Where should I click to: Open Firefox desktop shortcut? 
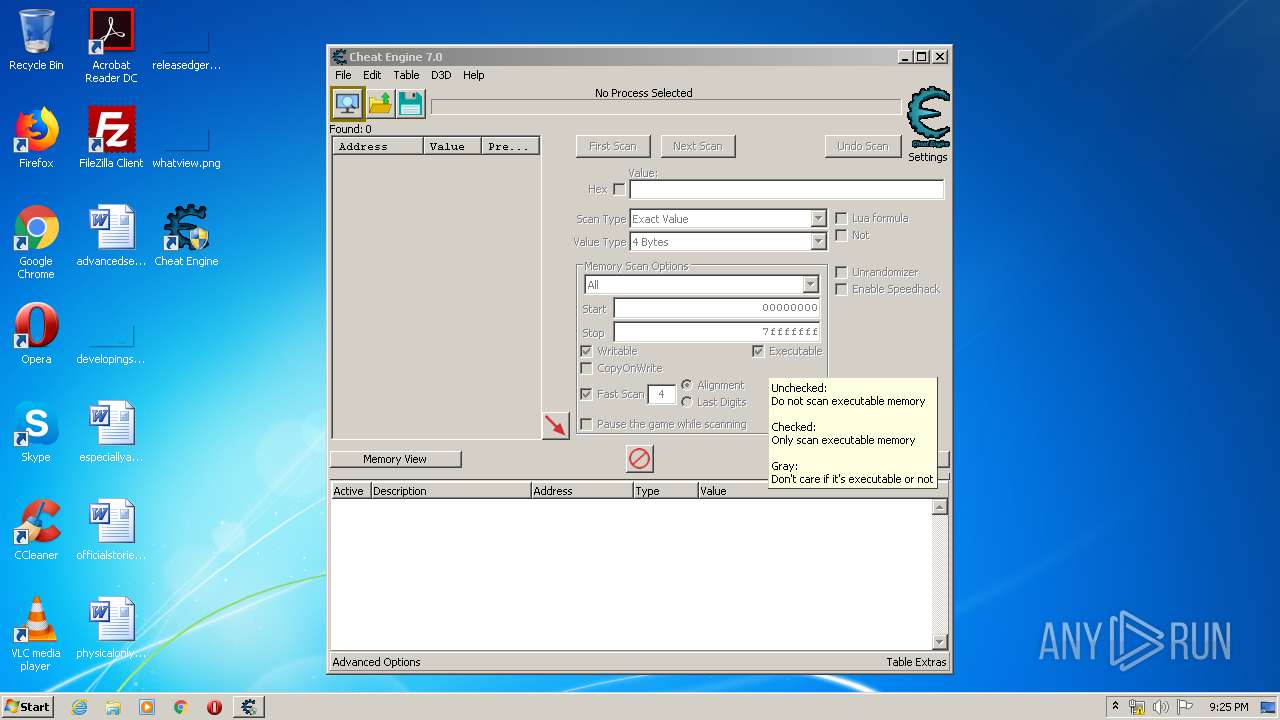pos(36,138)
